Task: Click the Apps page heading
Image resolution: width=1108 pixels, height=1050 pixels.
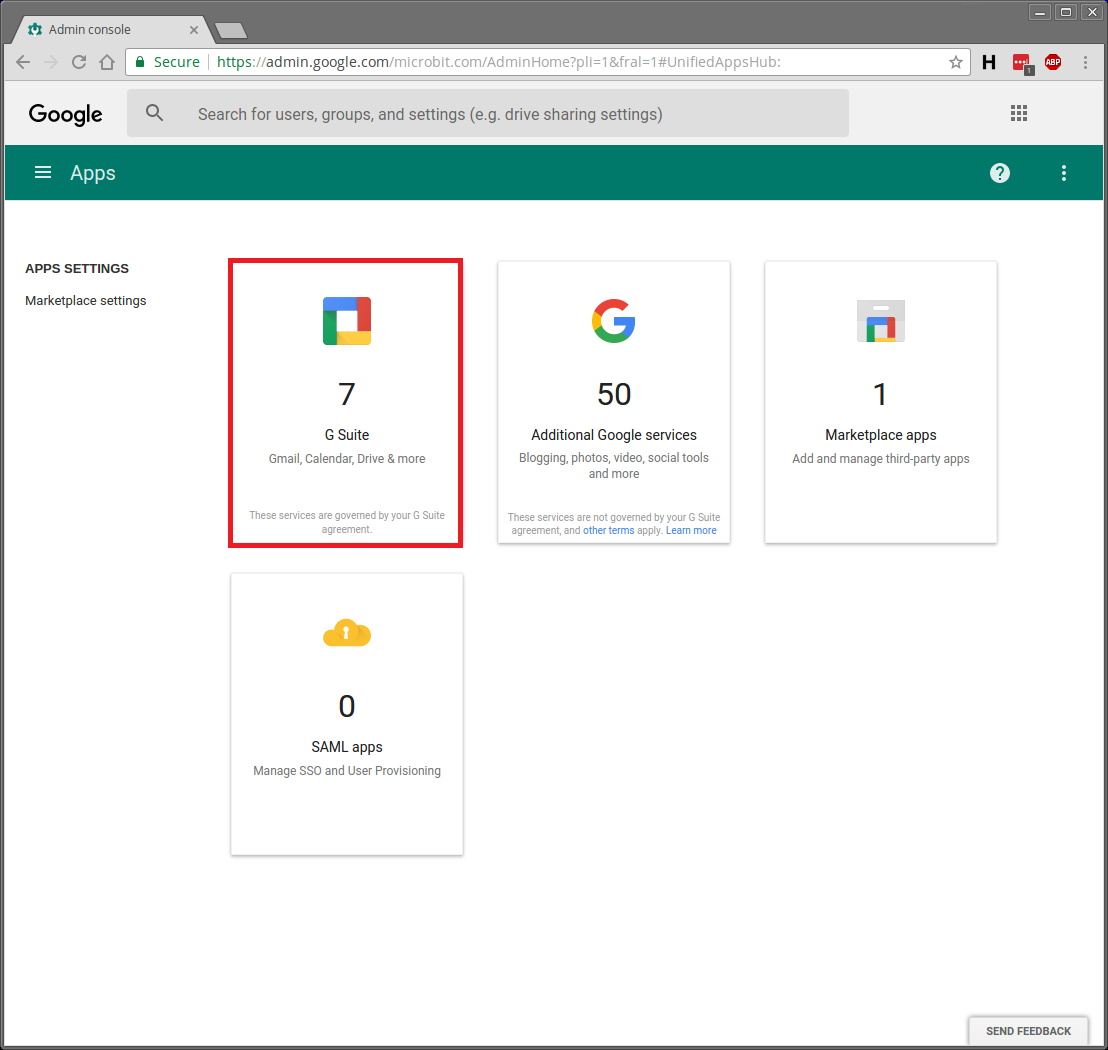Action: click(93, 173)
